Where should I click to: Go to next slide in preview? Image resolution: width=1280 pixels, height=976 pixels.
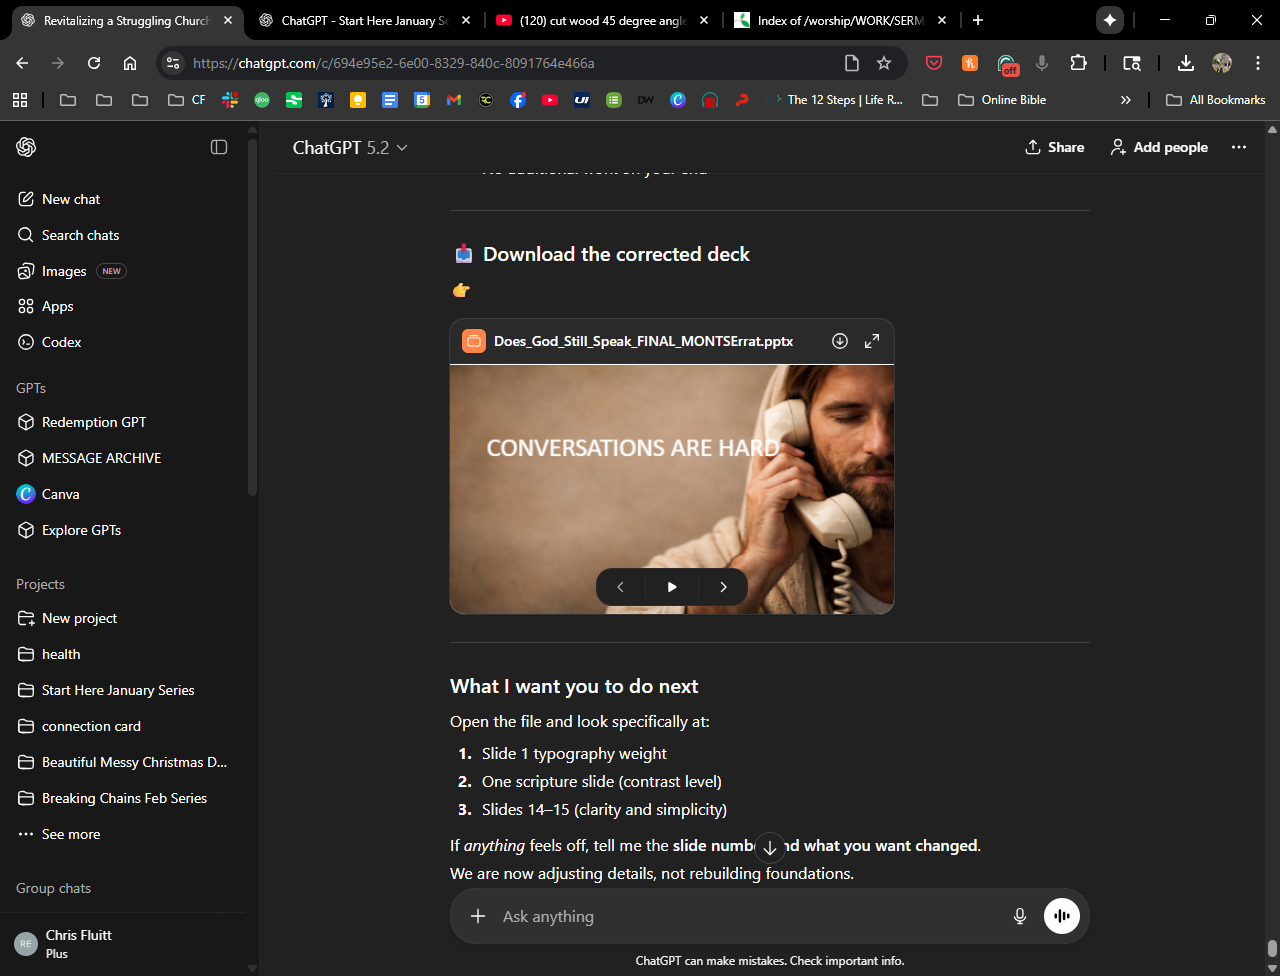point(723,587)
